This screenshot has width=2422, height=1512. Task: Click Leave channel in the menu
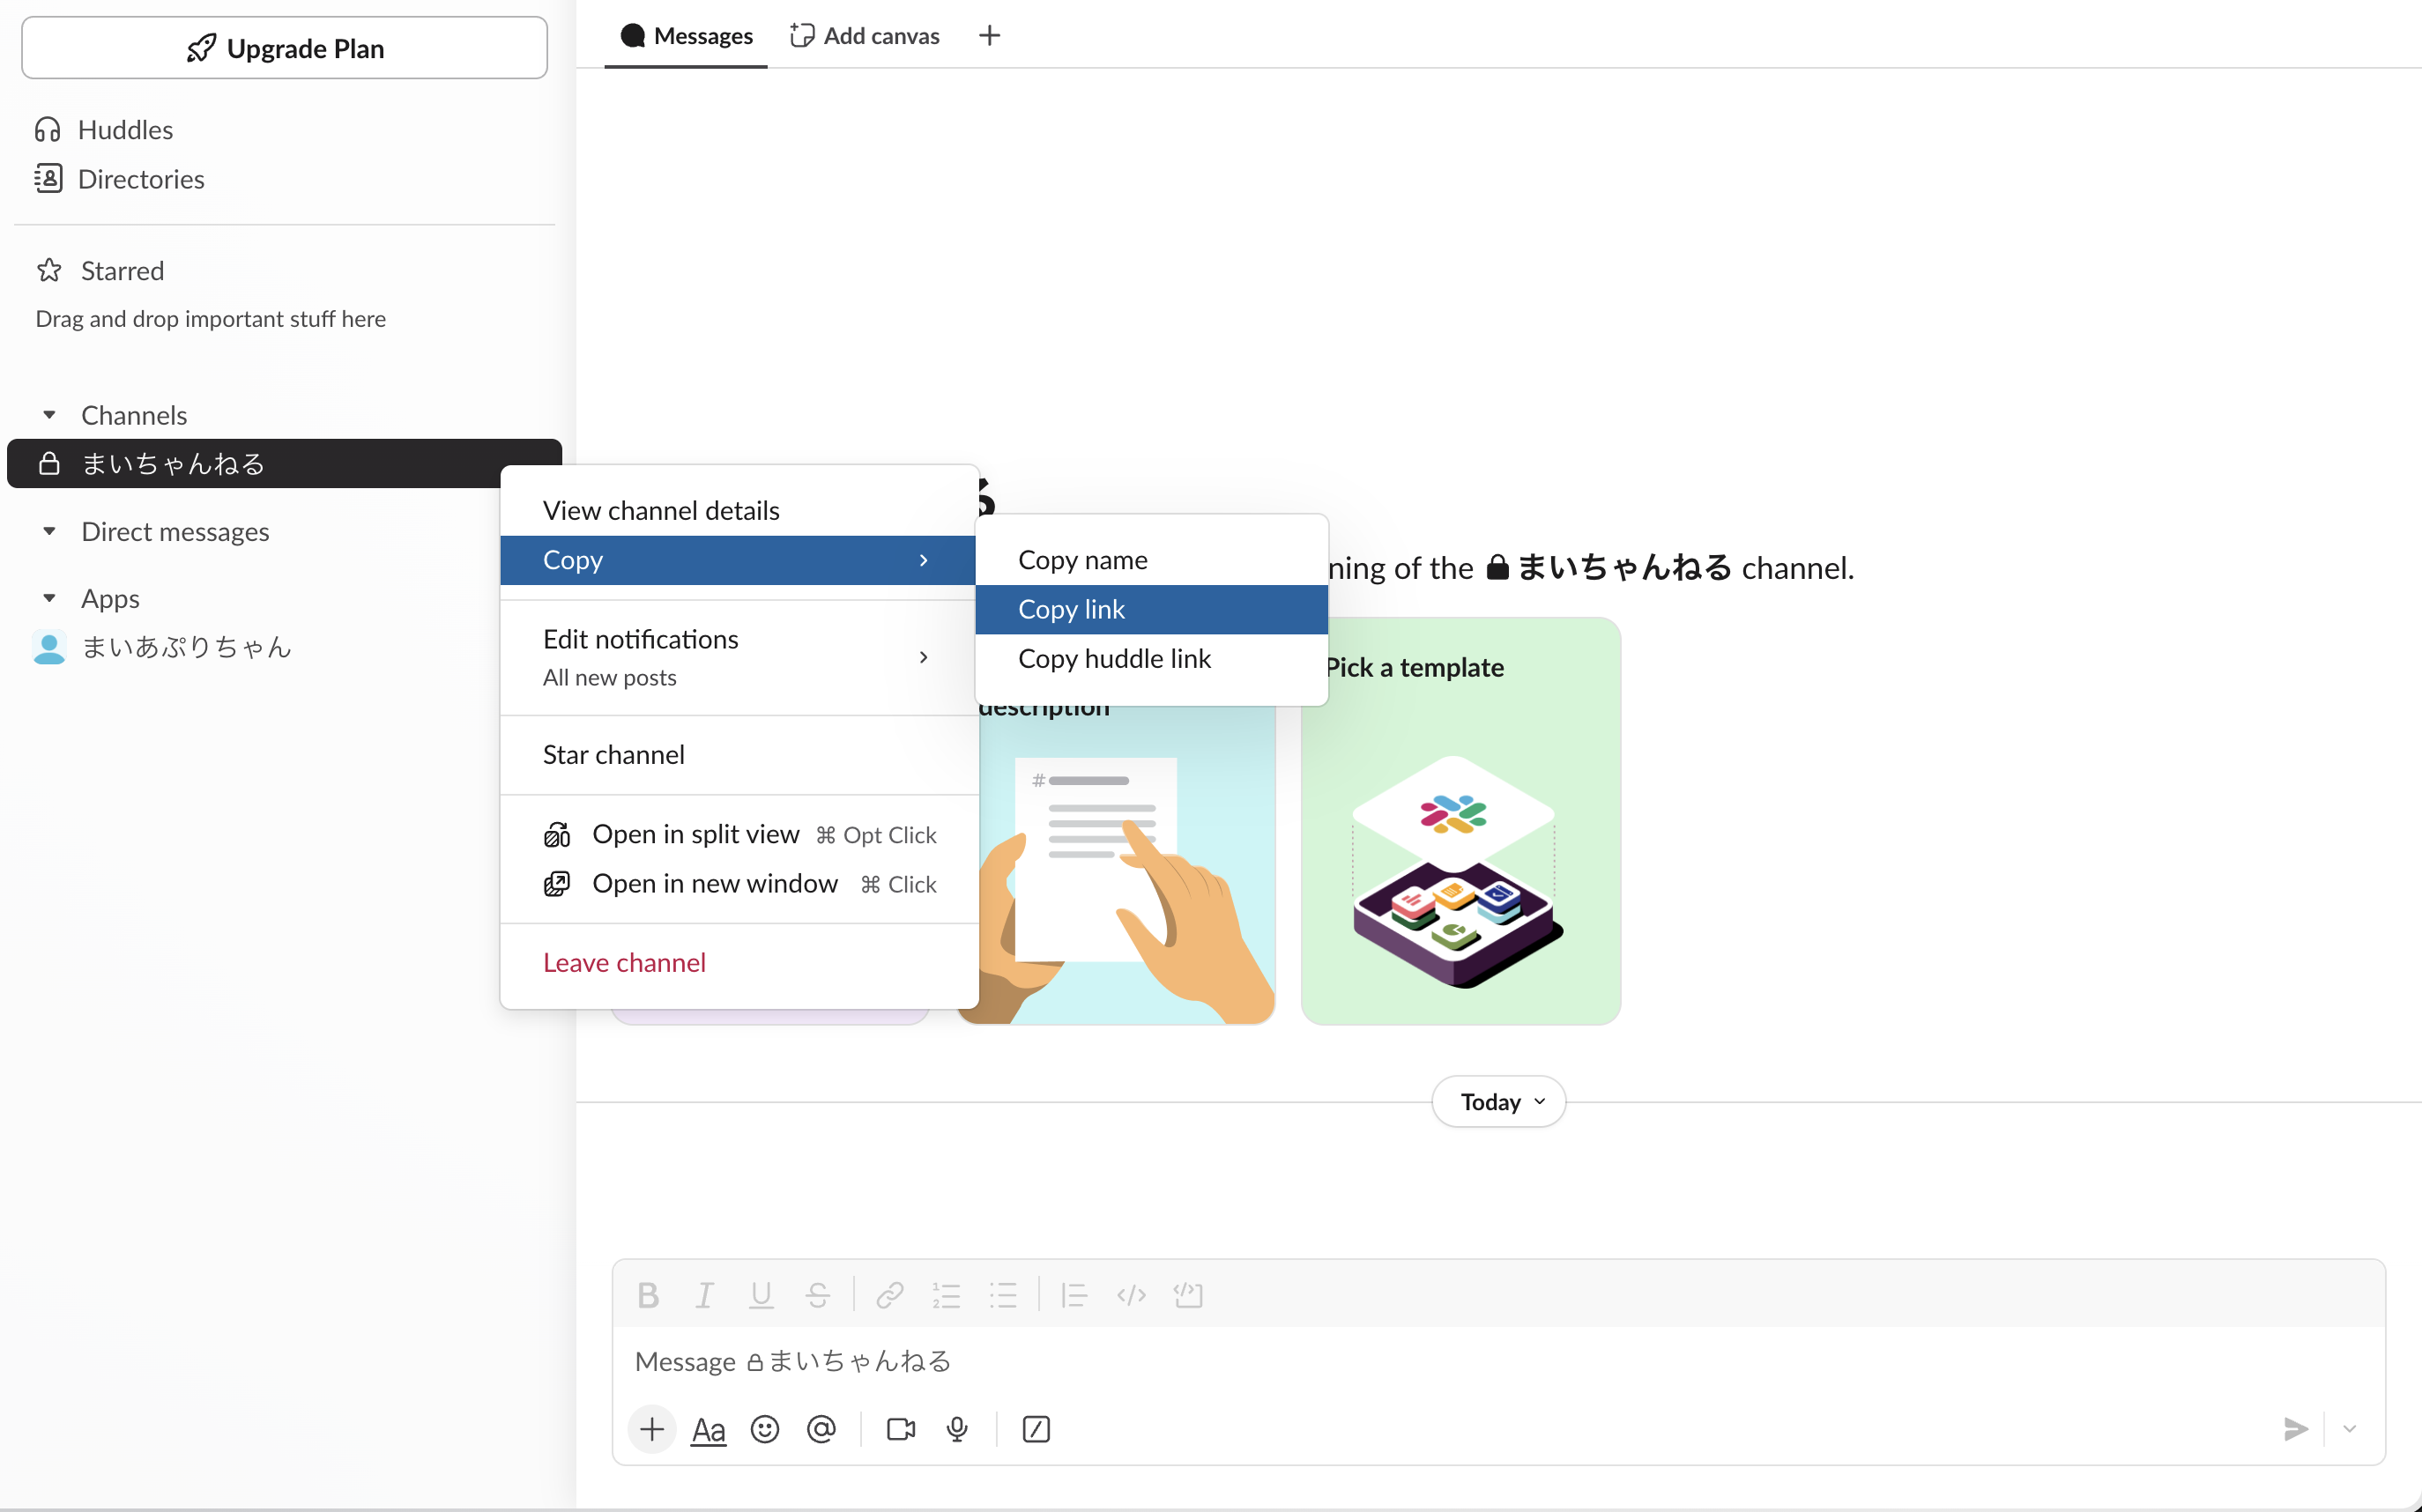624,962
